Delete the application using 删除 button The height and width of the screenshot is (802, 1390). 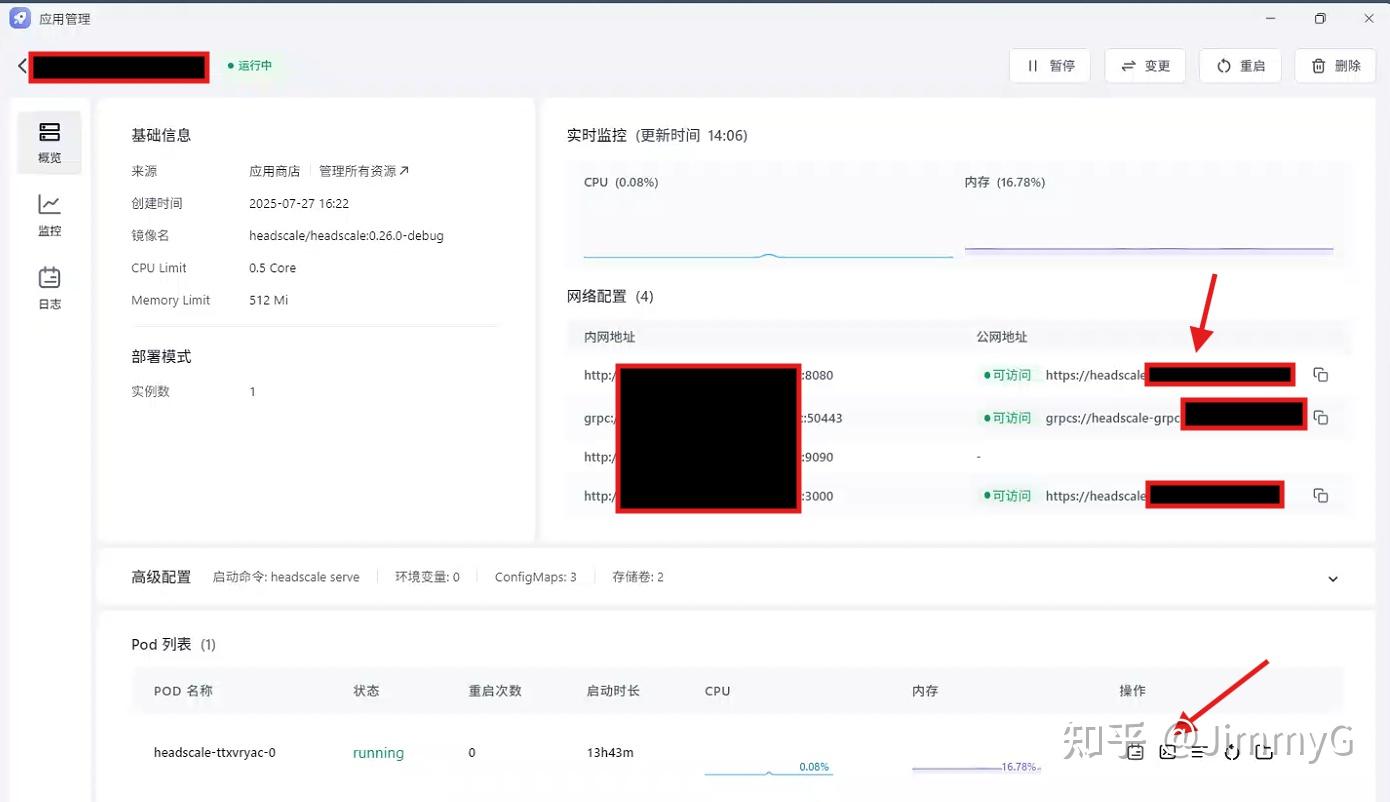pyautogui.click(x=1334, y=65)
